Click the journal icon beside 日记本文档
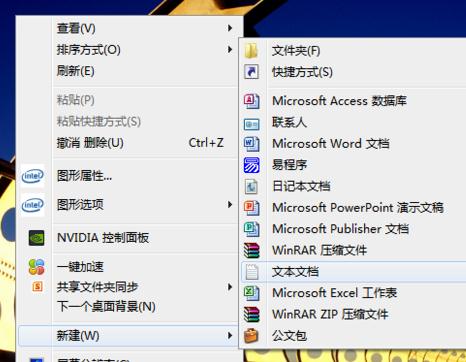 point(251,186)
